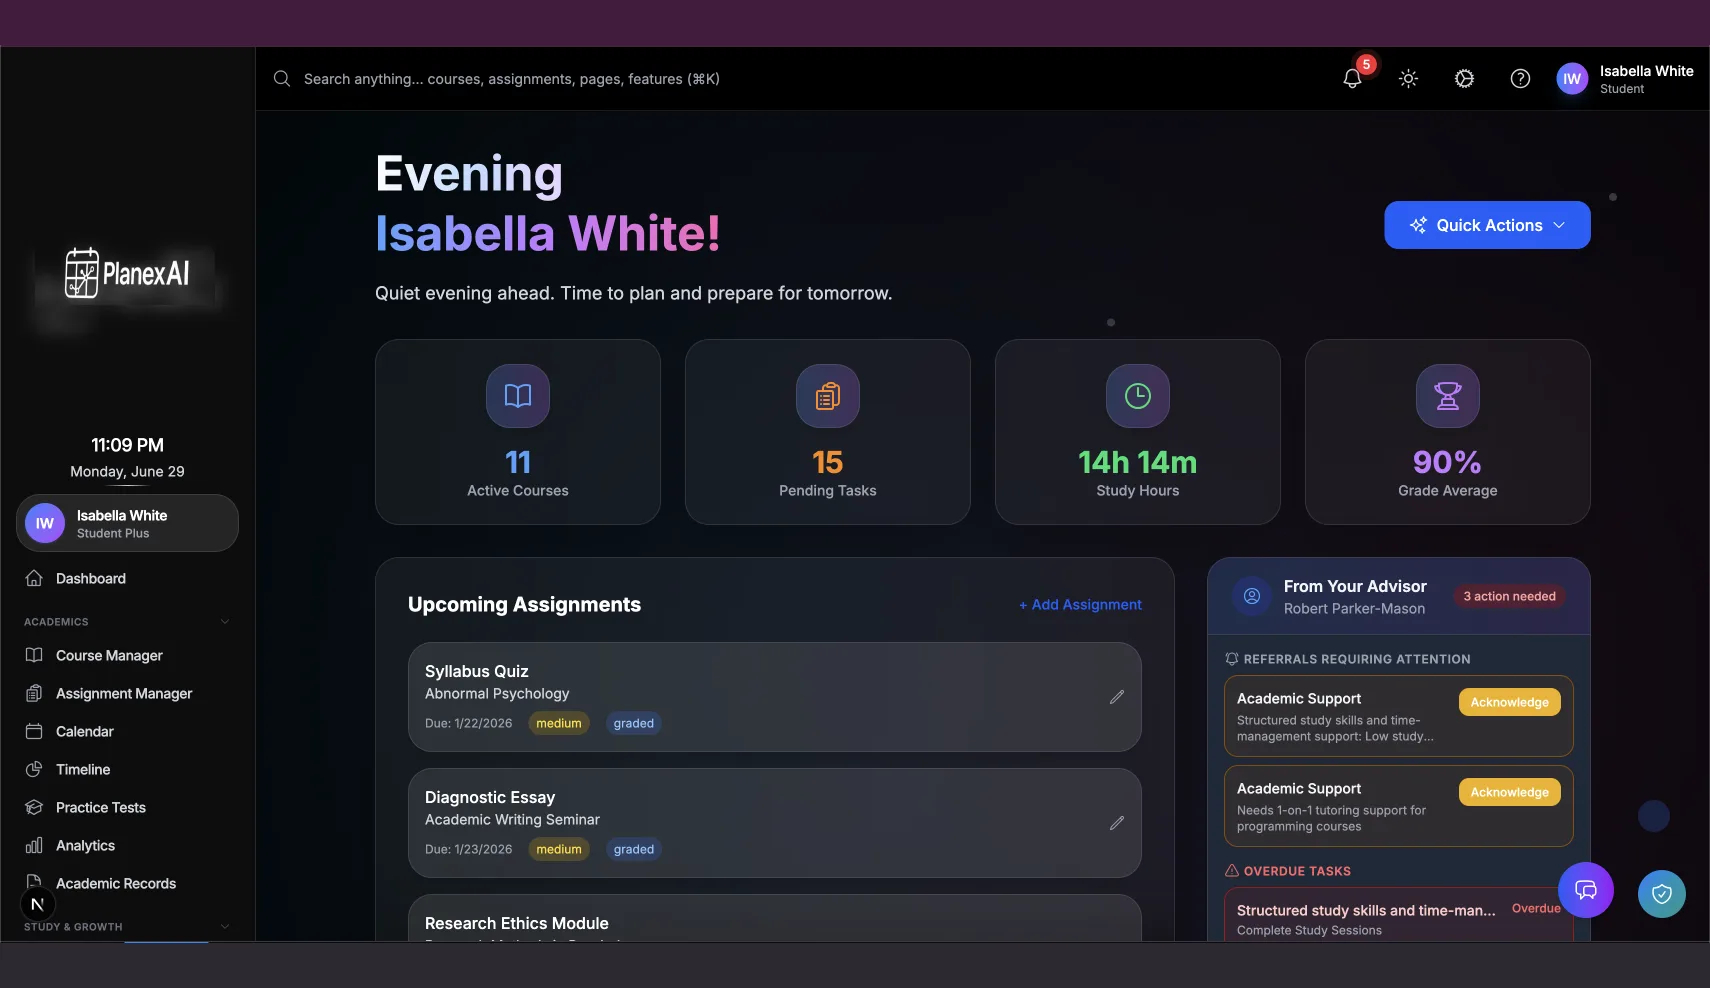Focus the Search anything input field
1710x988 pixels.
[512, 79]
